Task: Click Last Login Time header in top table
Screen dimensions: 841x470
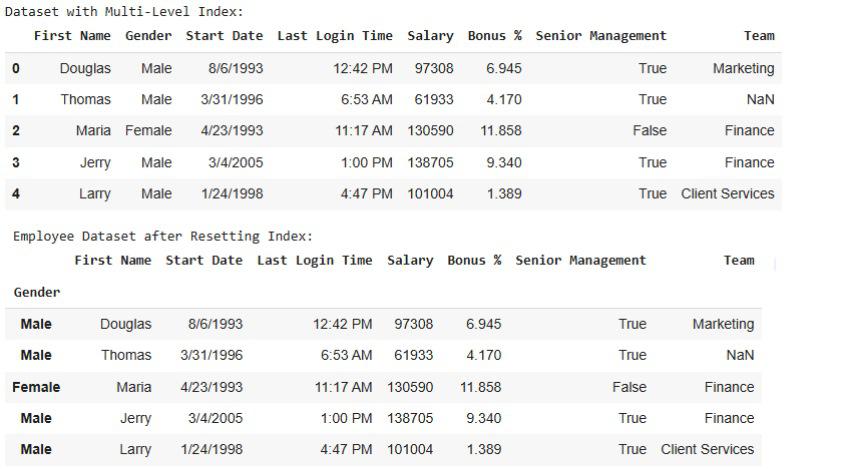Action: 335,36
